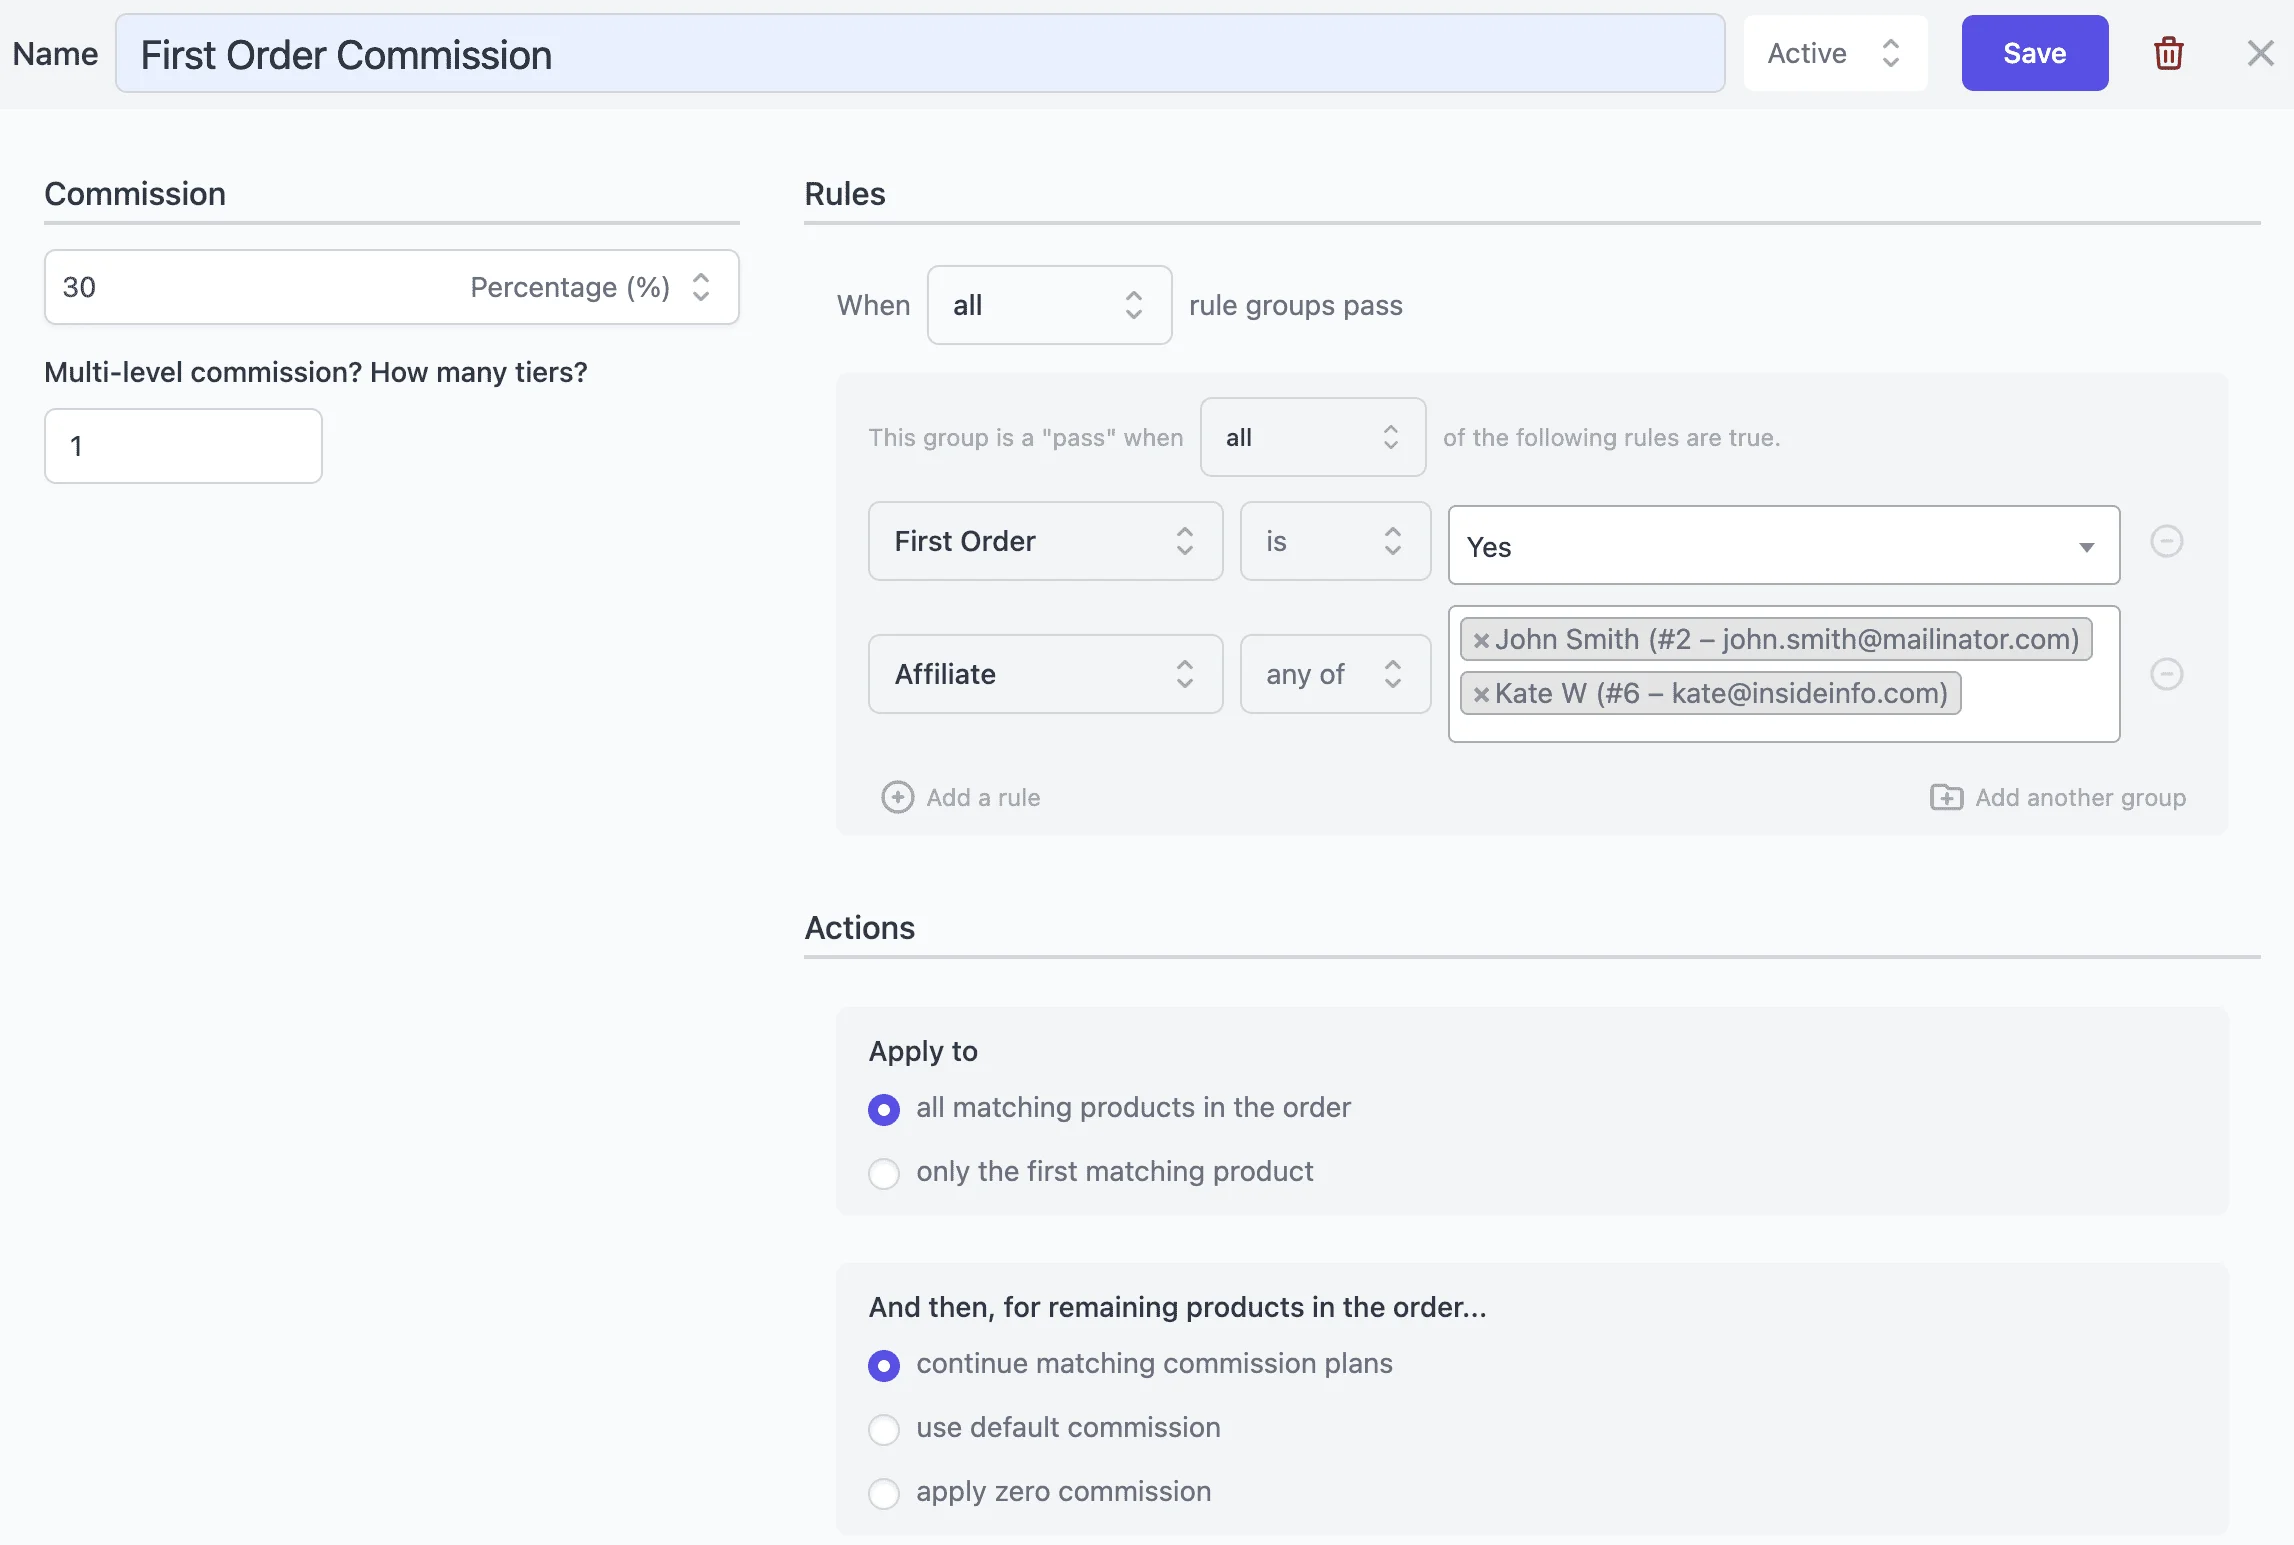This screenshot has height=1545, width=2294.
Task: Remove Kate W from affiliate list
Action: coord(1481,694)
